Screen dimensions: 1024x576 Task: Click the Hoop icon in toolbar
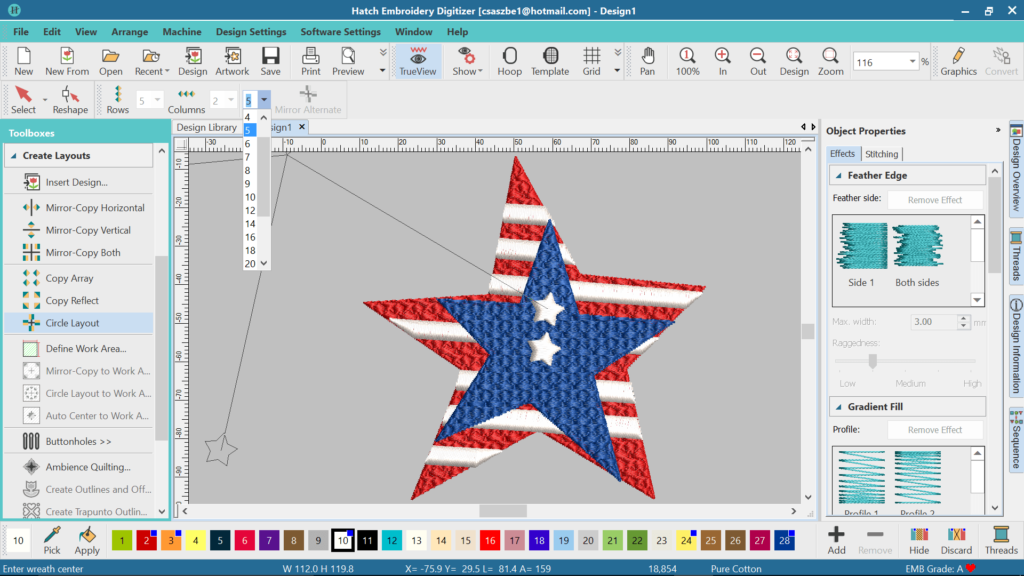tap(509, 60)
